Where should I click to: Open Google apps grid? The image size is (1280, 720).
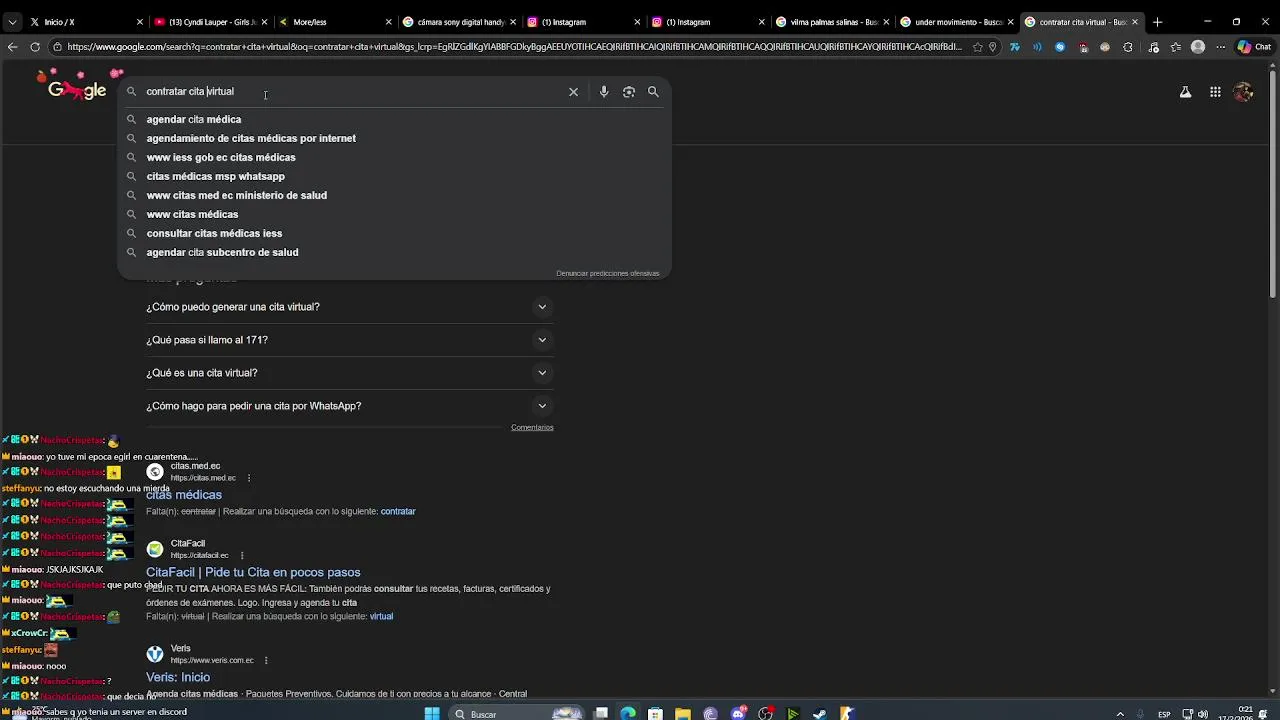click(x=1215, y=92)
